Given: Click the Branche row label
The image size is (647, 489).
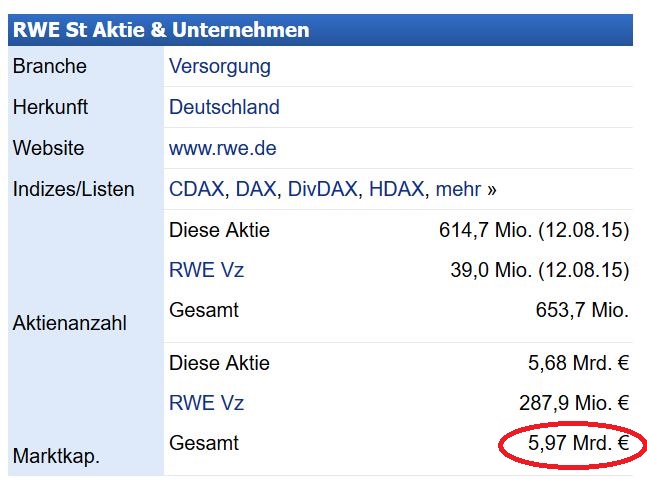Looking at the screenshot, I should tap(49, 67).
